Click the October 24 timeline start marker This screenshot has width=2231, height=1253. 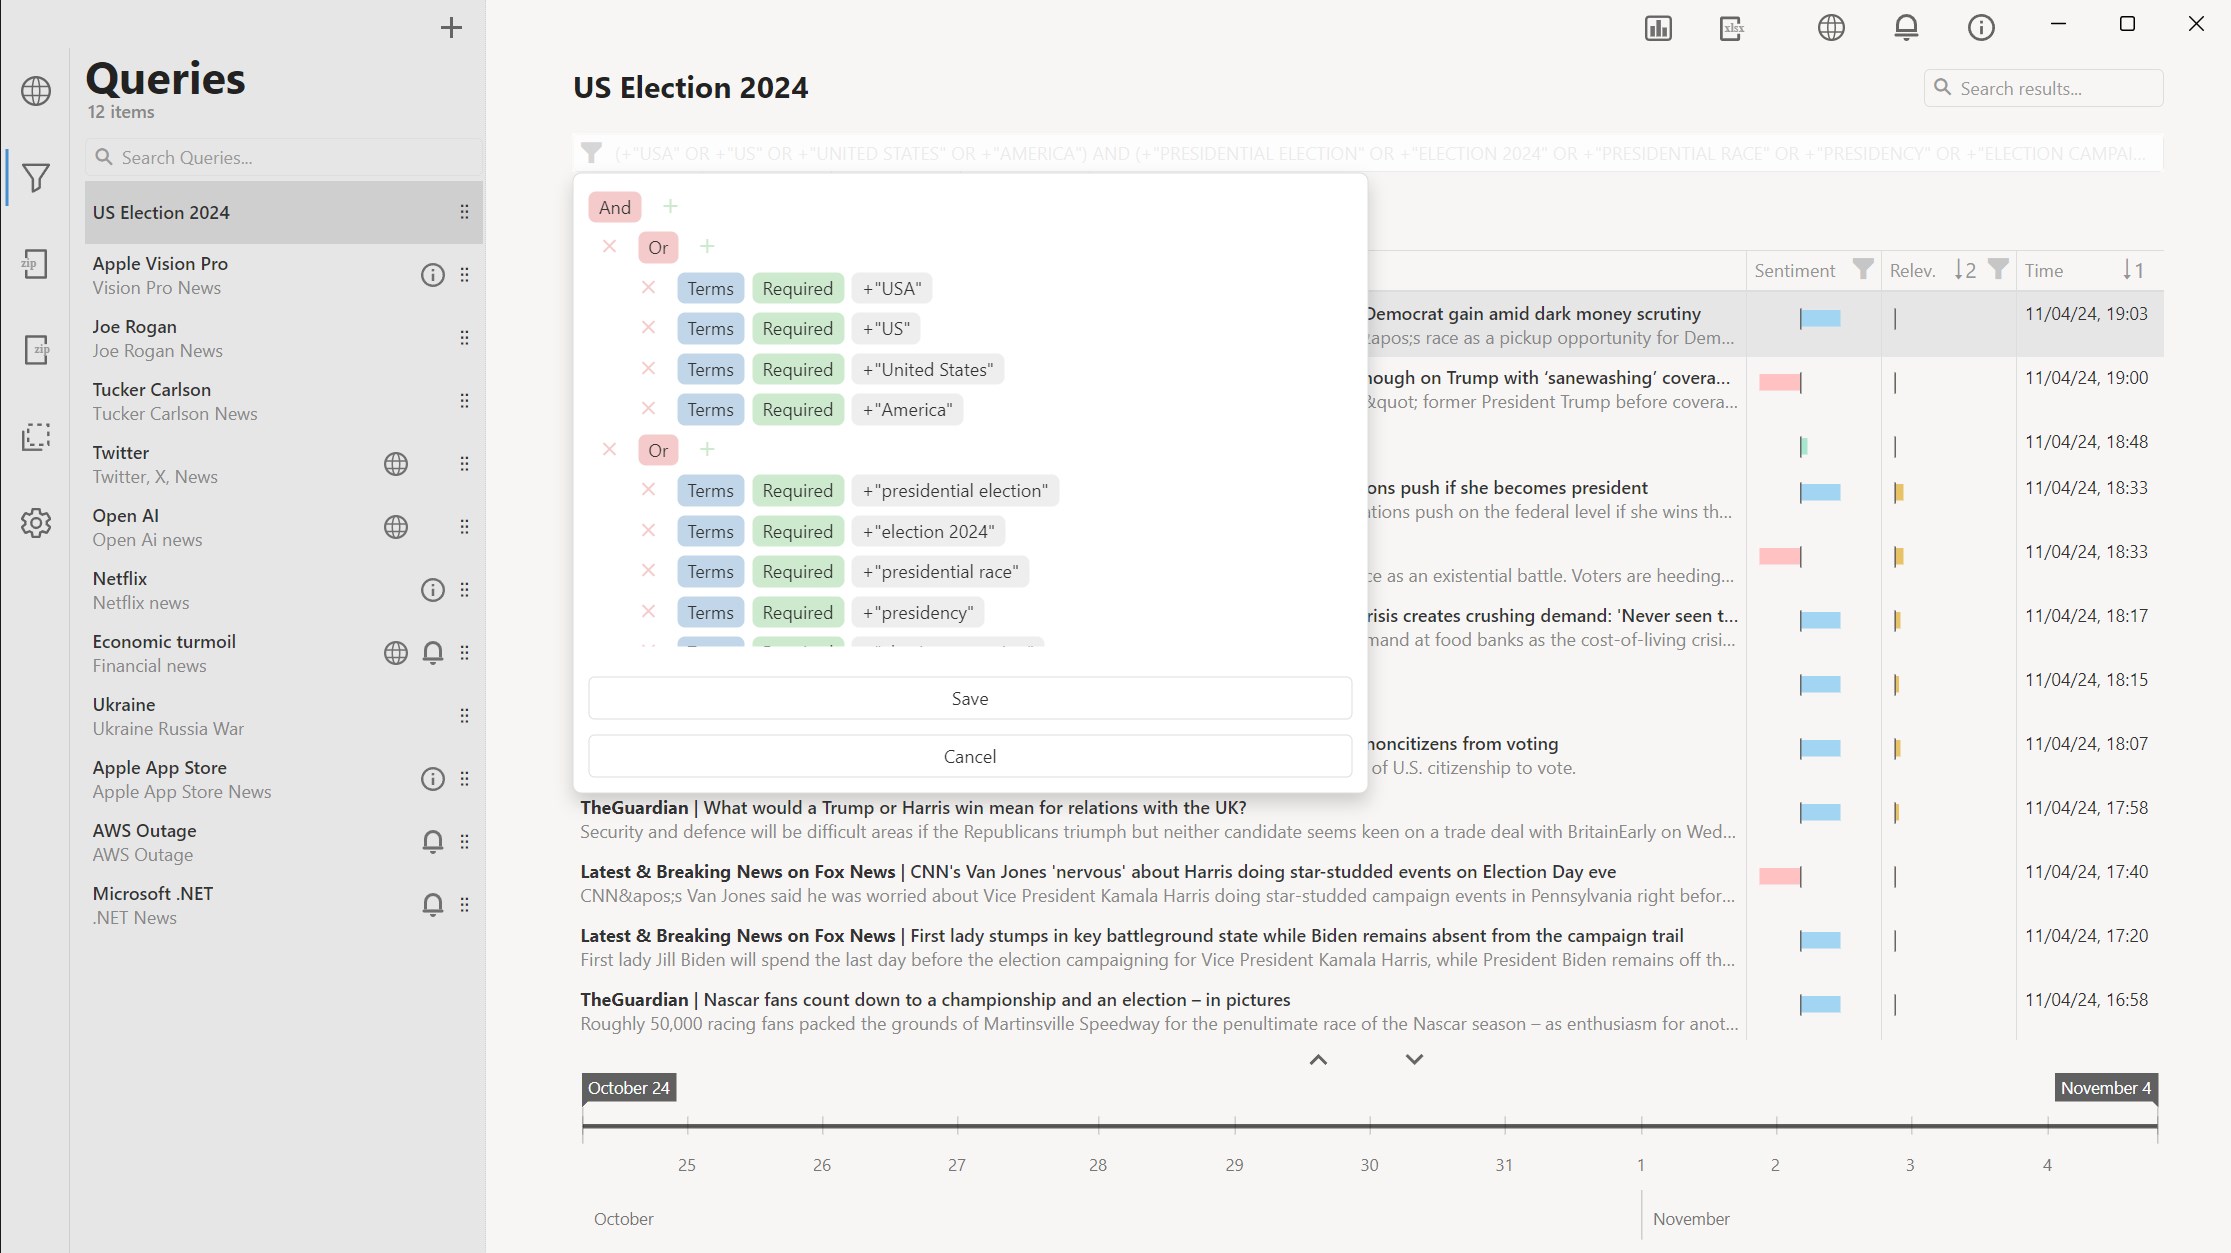click(628, 1088)
